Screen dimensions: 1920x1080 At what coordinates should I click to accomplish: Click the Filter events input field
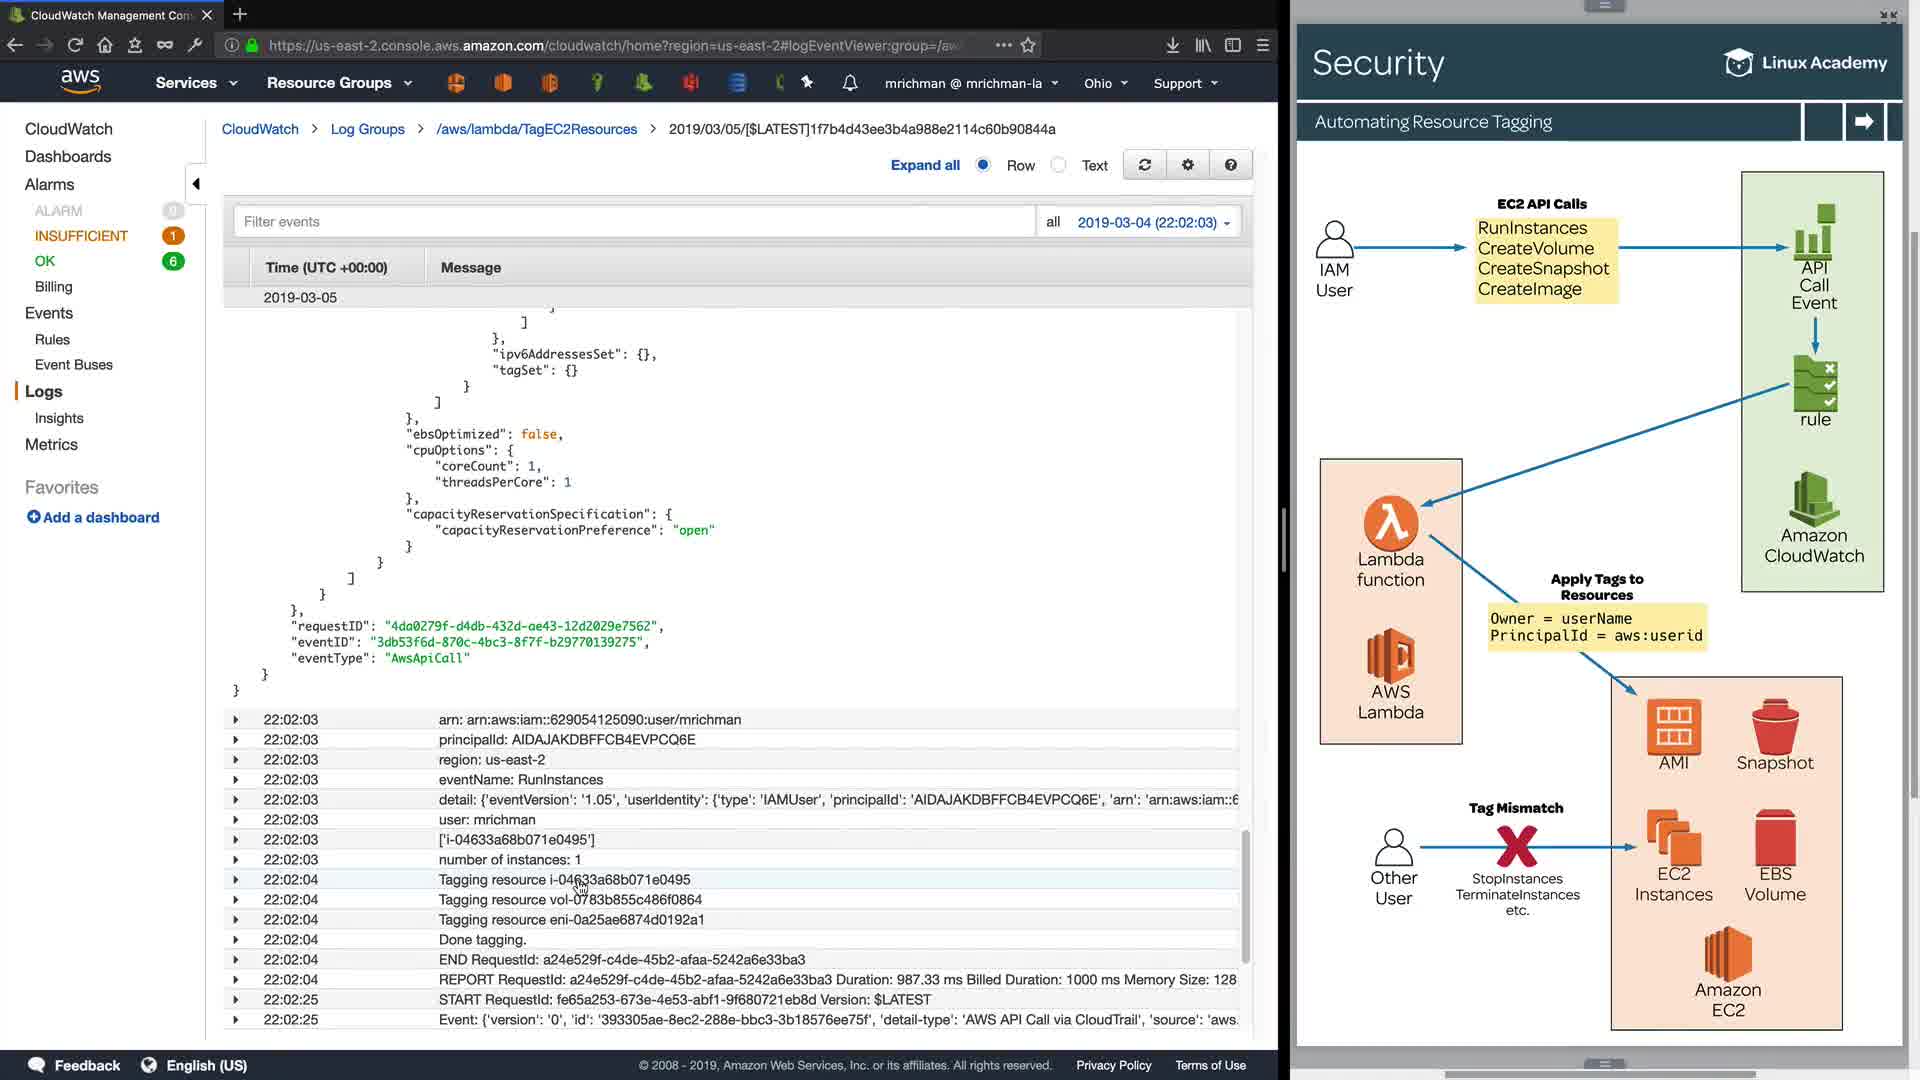634,222
